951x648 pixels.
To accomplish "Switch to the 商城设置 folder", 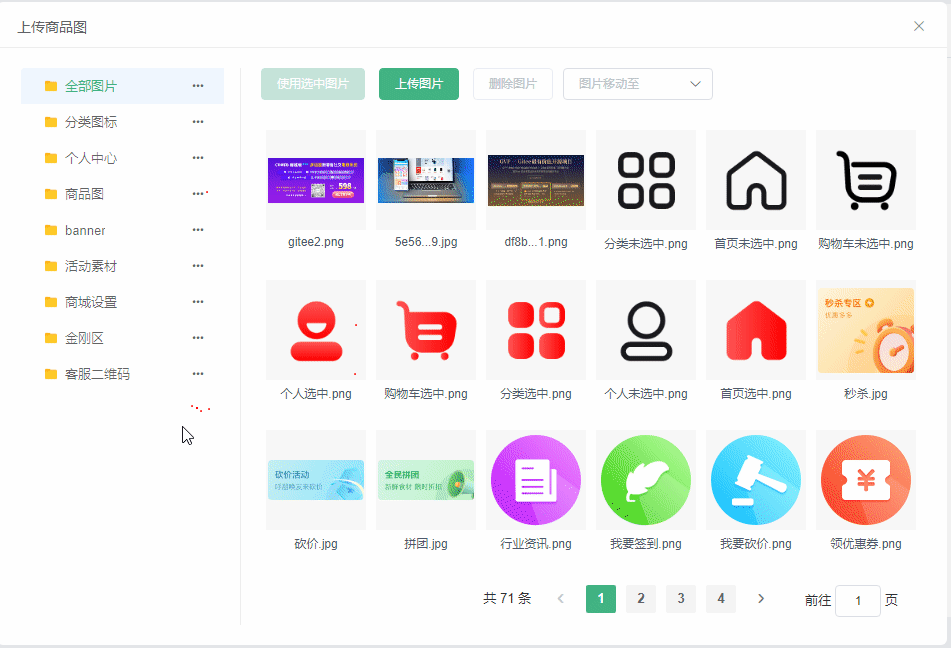I will coord(90,302).
